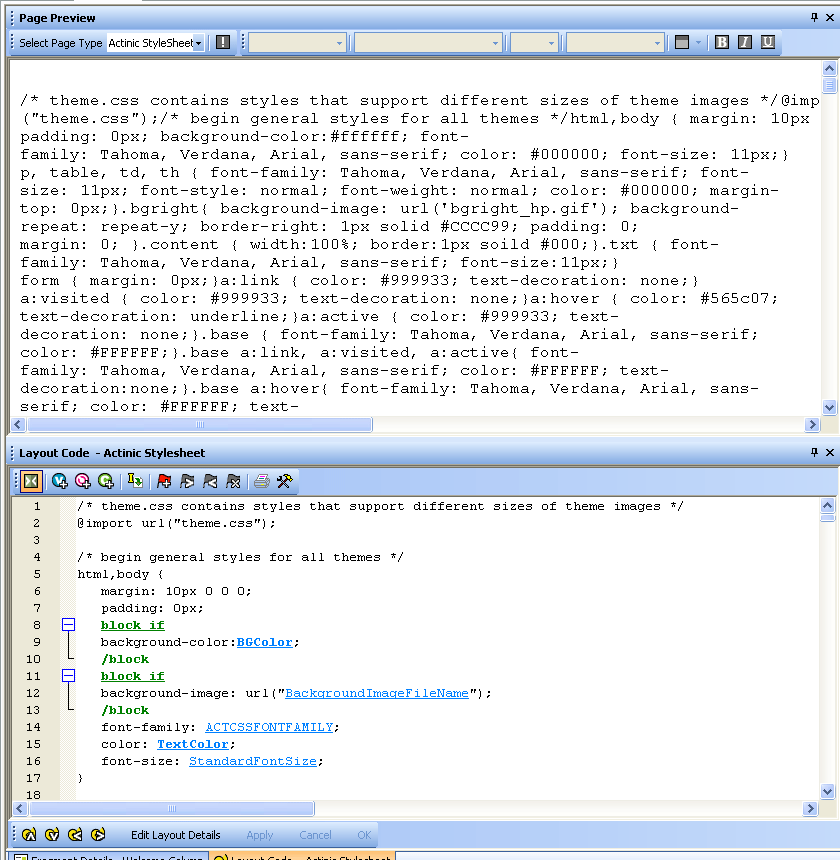Open the hammer and wrench tools icon
Screen dimensions: 840x860
[x=285, y=481]
